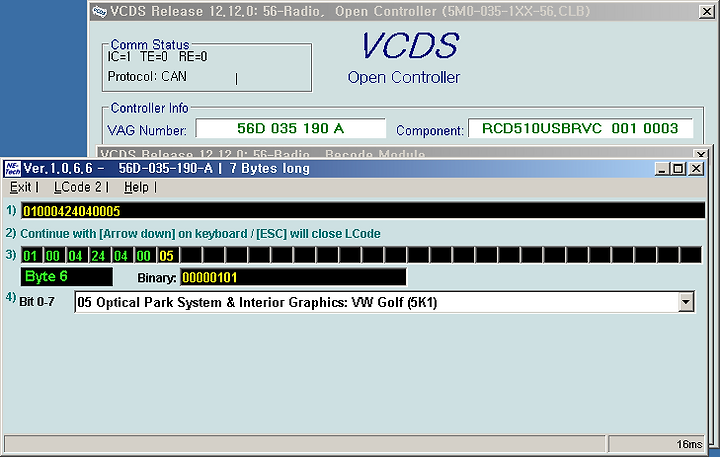Close the VCDS Open Controller window

point(707,11)
